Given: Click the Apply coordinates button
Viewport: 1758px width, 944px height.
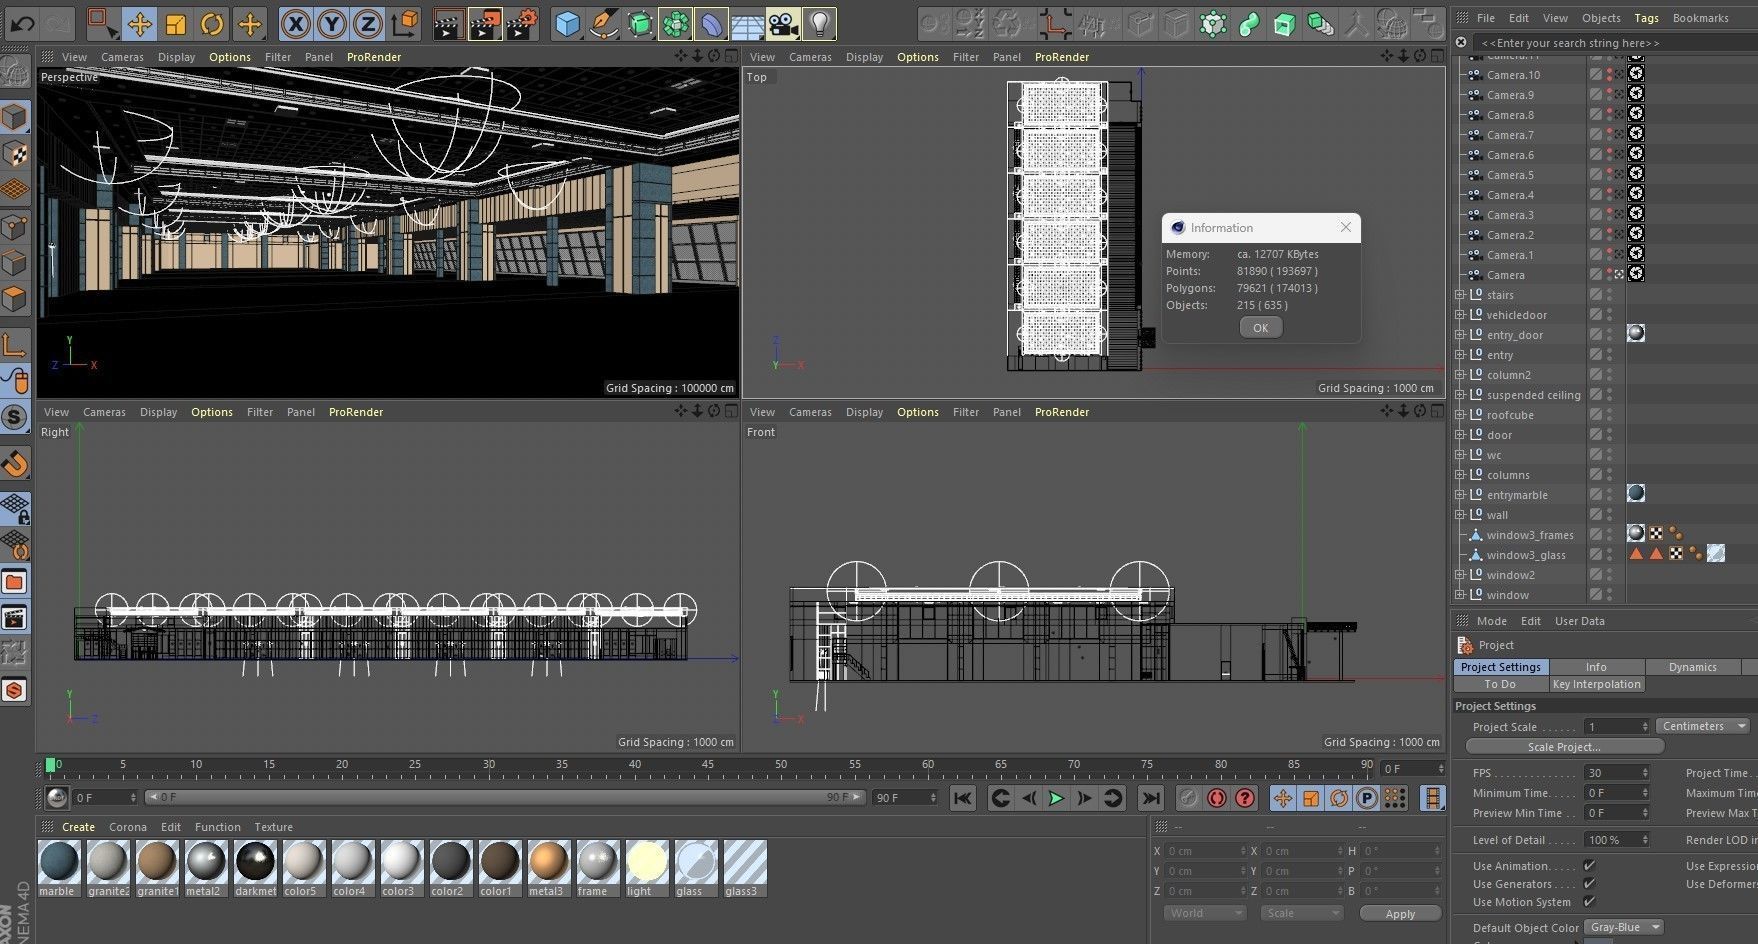Looking at the screenshot, I should click(x=1400, y=914).
